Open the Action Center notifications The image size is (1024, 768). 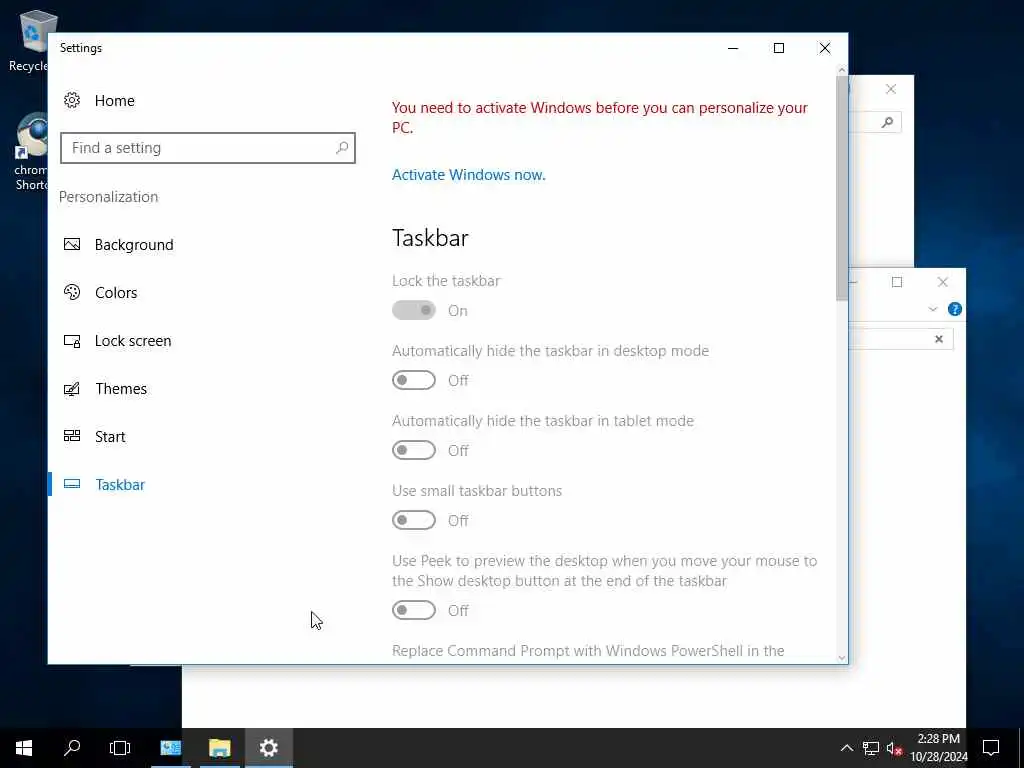tap(991, 748)
